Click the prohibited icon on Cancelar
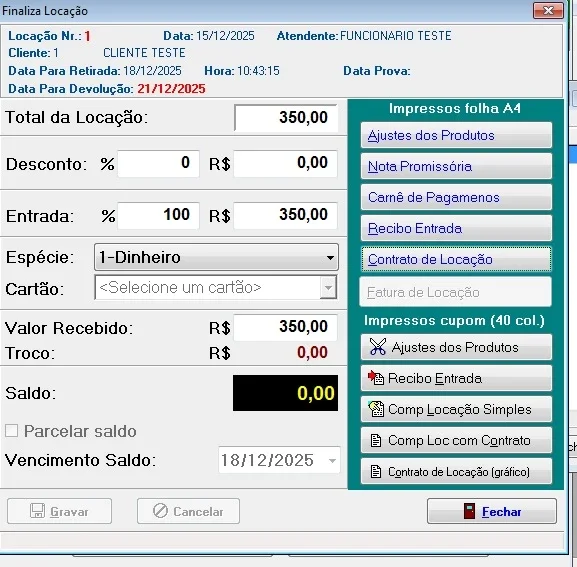This screenshot has height=567, width=577. (160, 511)
